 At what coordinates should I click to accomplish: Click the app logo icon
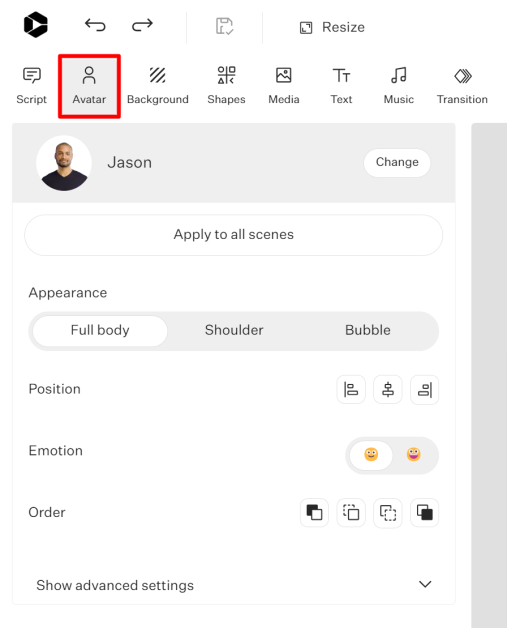click(x=36, y=25)
